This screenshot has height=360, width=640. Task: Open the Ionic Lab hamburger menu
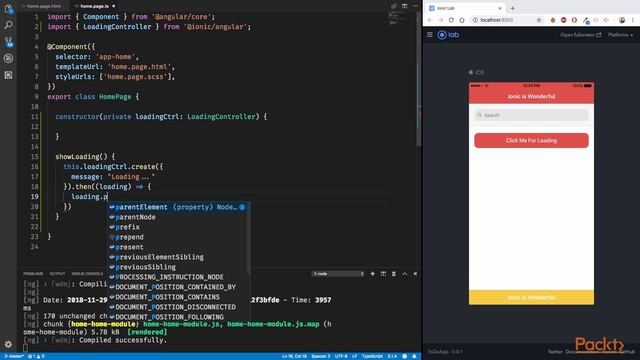pos(430,35)
